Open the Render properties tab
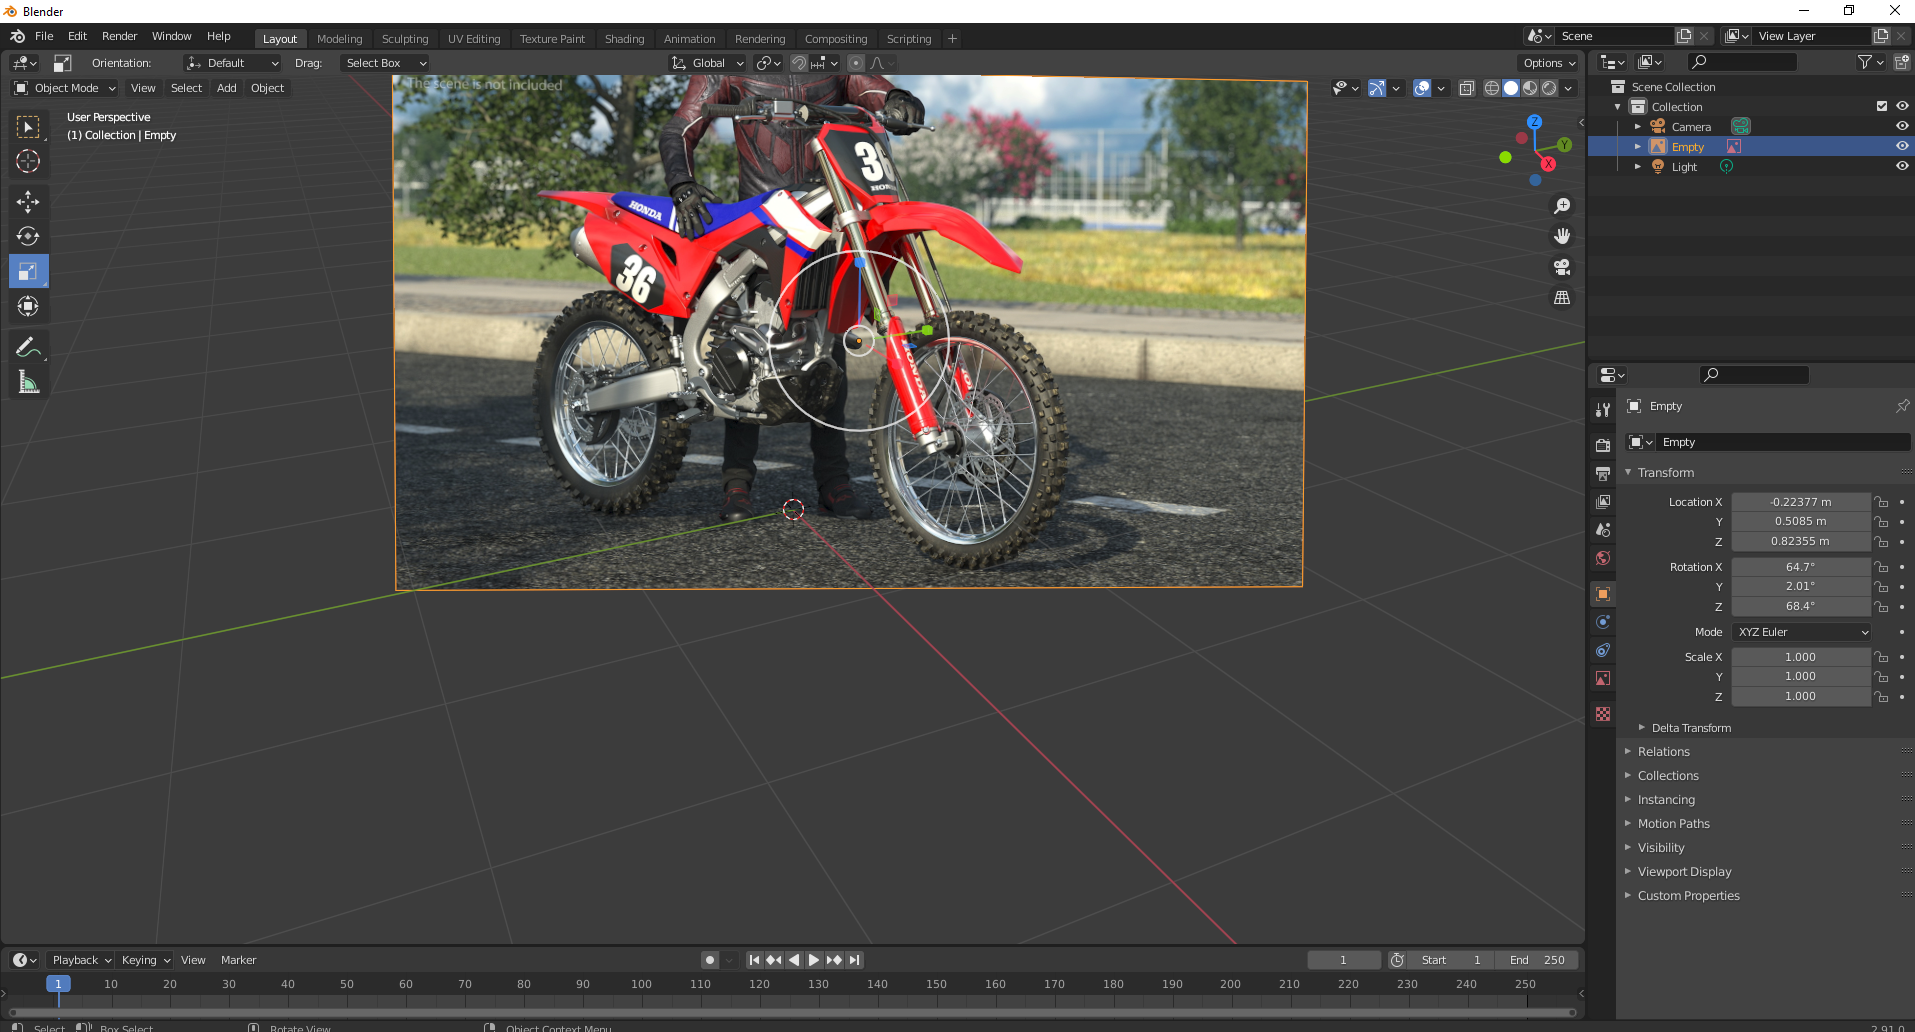 (1603, 445)
